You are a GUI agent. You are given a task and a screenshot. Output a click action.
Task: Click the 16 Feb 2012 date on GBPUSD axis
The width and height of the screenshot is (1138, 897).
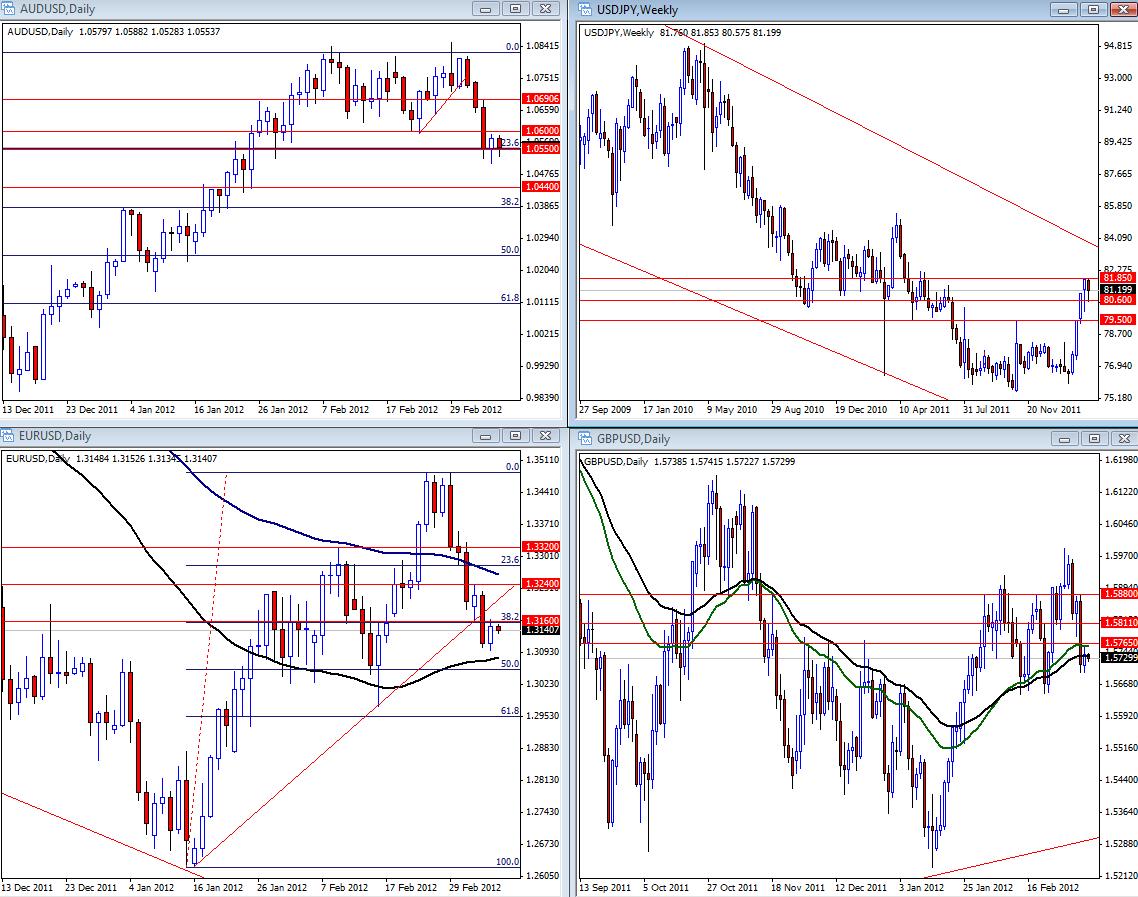pyautogui.click(x=1052, y=887)
